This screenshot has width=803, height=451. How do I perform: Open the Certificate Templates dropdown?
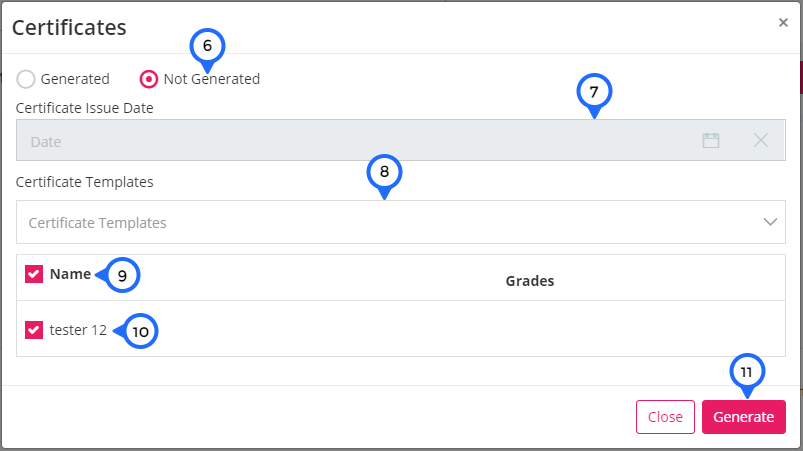(400, 222)
